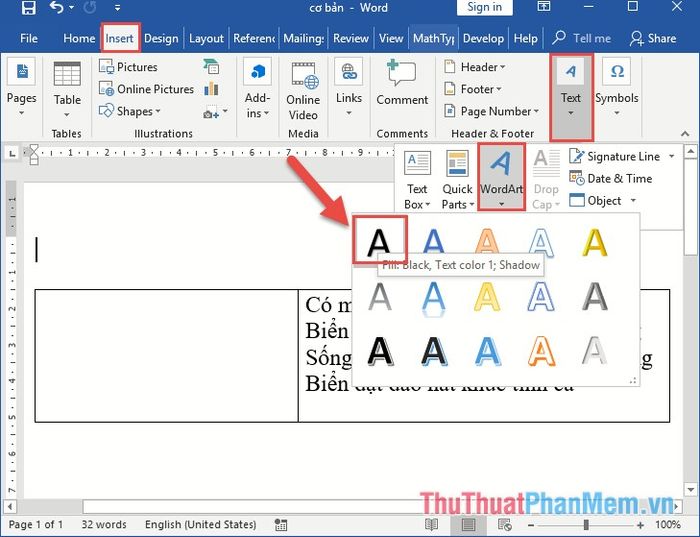Viewport: 700px width, 537px height.
Task: Choose the light gray WordArt style in middle row
Action: (x=380, y=297)
